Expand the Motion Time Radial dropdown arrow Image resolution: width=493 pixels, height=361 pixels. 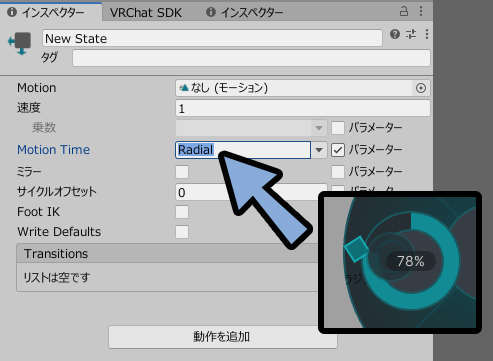319,150
